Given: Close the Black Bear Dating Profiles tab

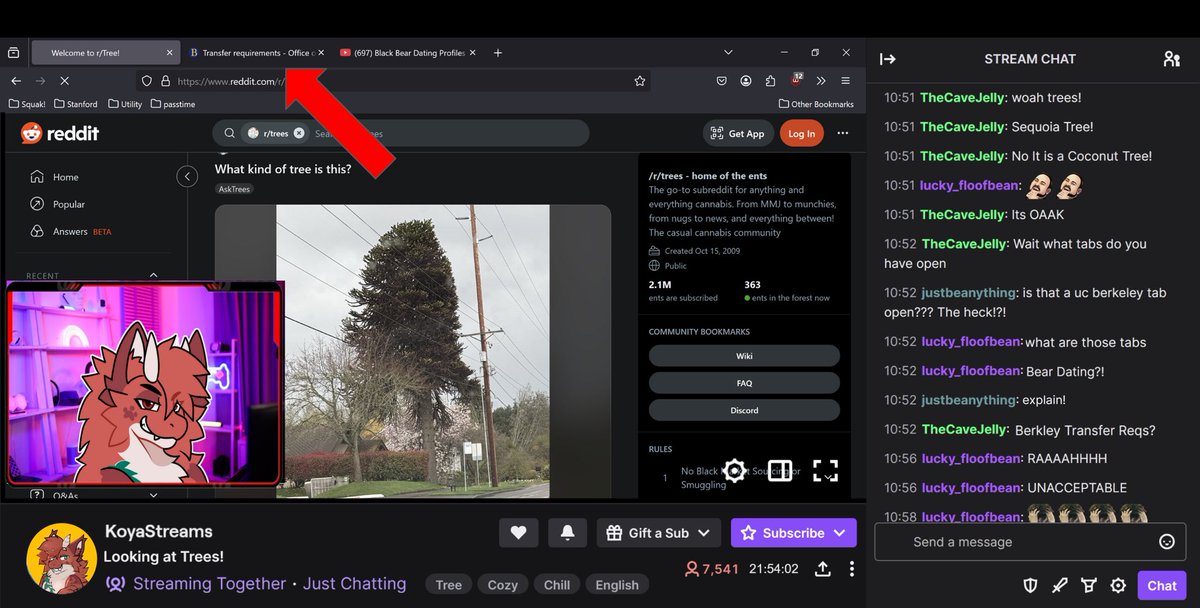Looking at the screenshot, I should [x=473, y=52].
